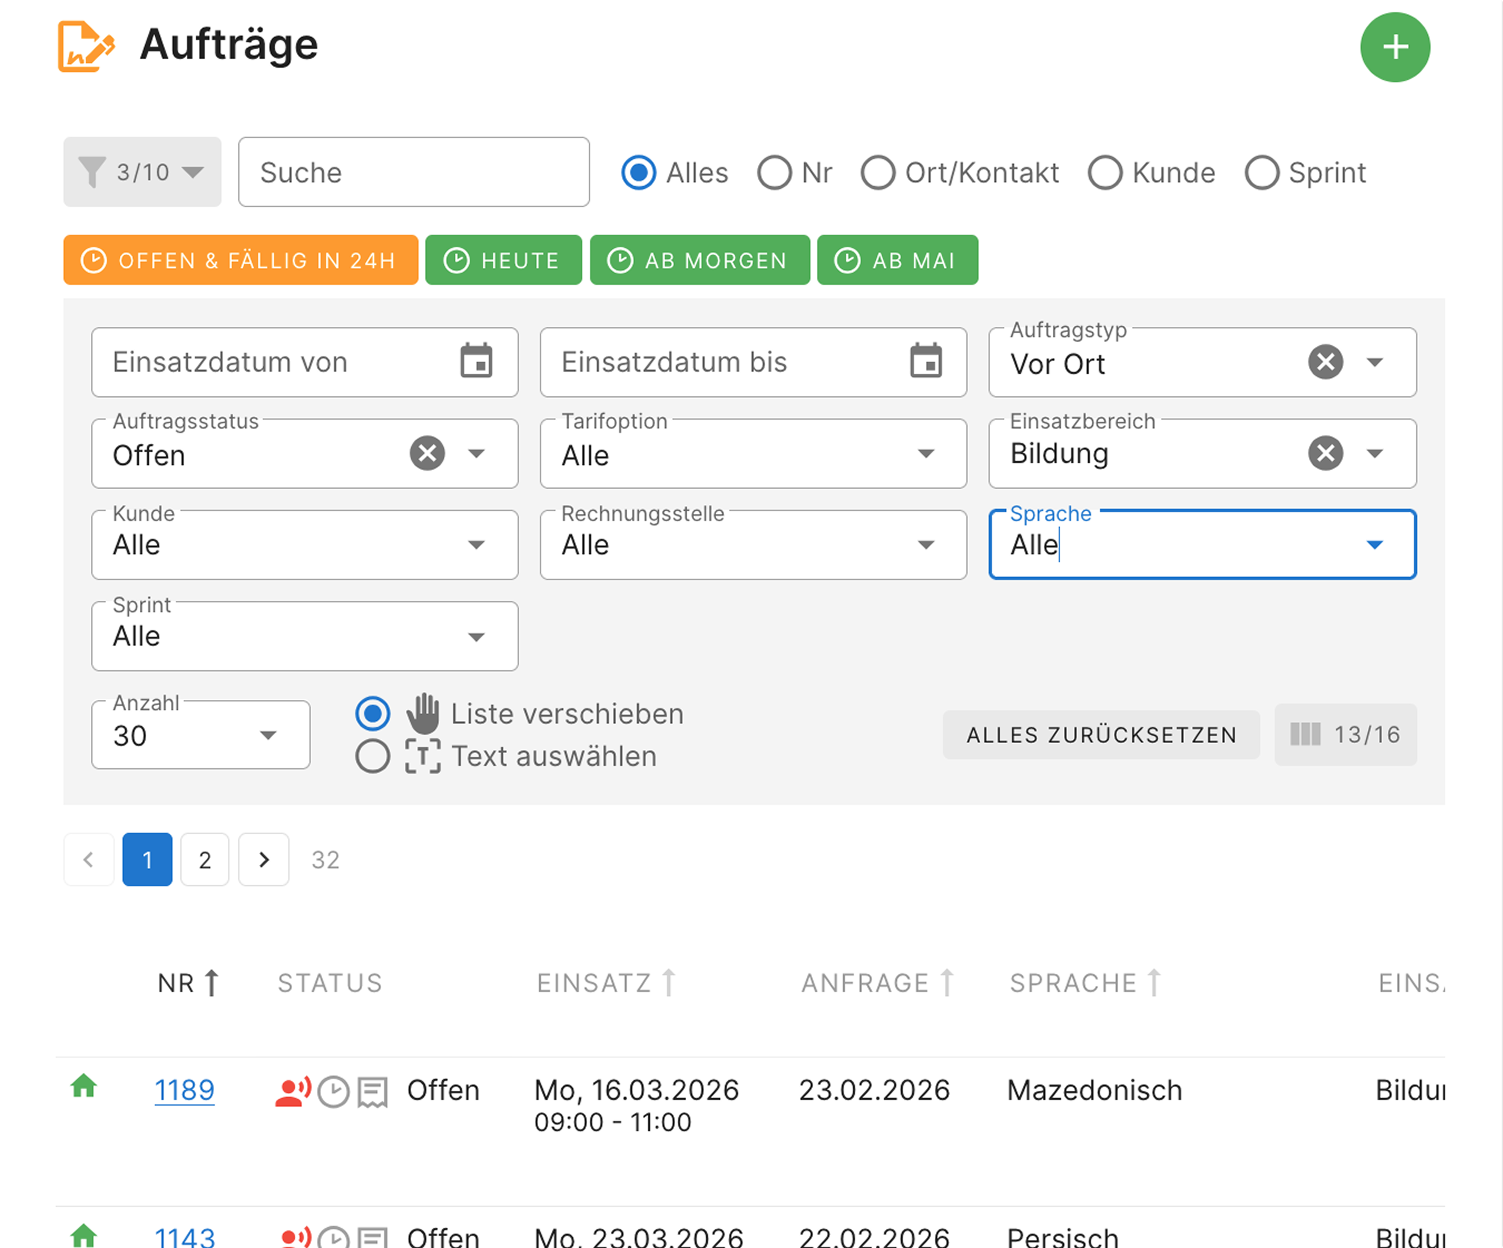Viewport: 1503px width, 1248px height.
Task: Expand the Auftragsstatus dropdown arrow
Action: pos(477,453)
